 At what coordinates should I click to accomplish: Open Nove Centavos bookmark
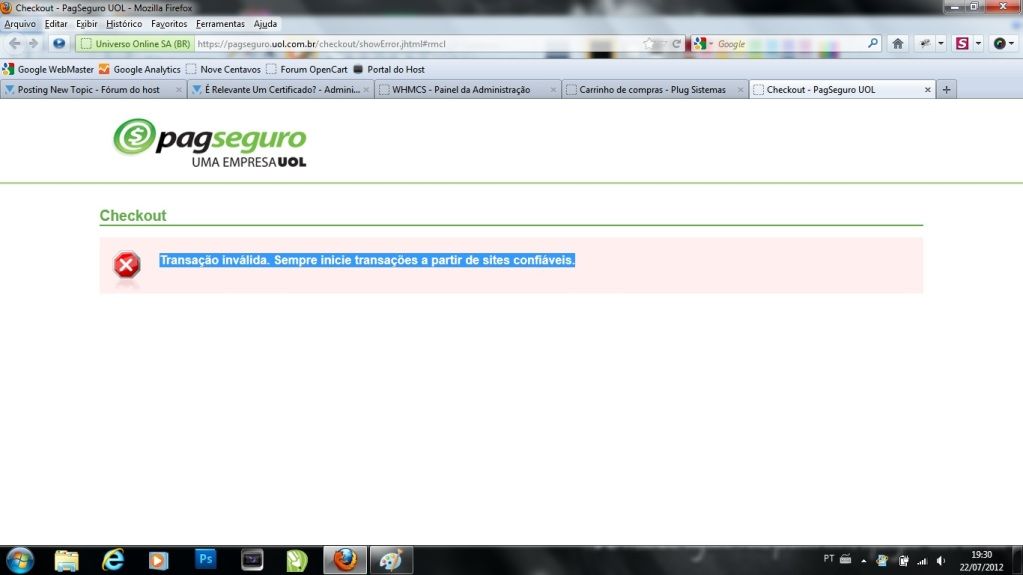pyautogui.click(x=223, y=69)
